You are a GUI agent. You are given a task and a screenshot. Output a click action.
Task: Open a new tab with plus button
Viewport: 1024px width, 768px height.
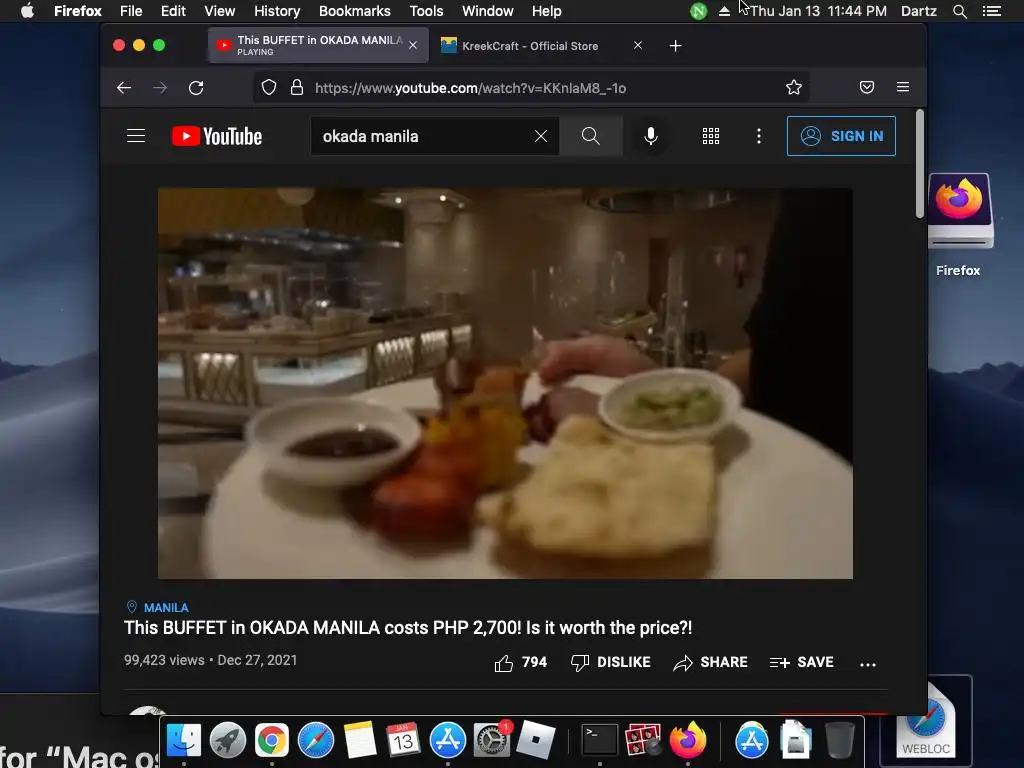click(675, 46)
